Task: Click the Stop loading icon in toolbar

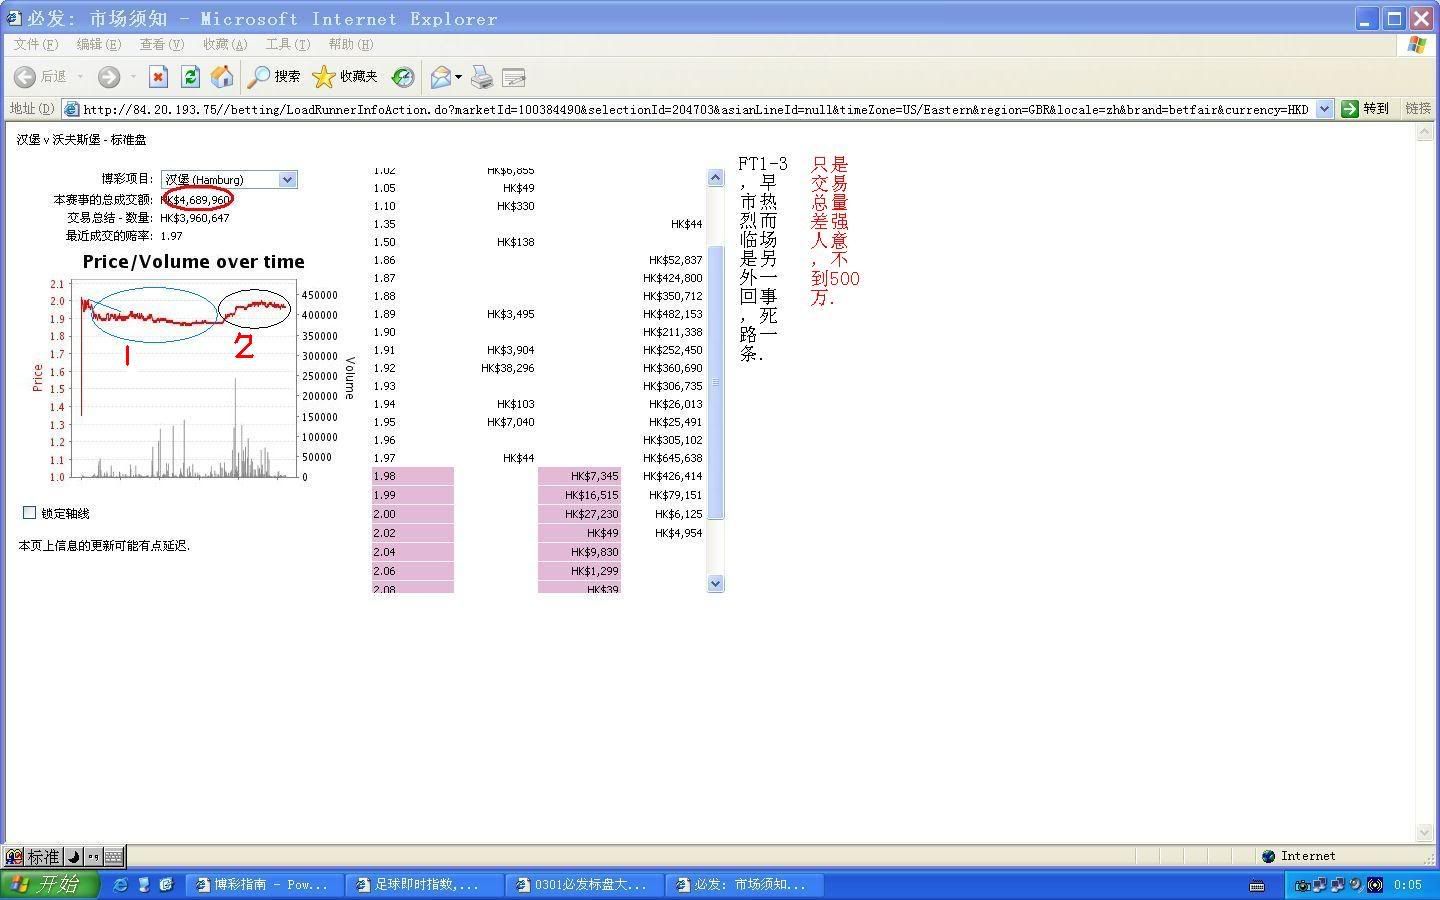Action: pos(158,77)
